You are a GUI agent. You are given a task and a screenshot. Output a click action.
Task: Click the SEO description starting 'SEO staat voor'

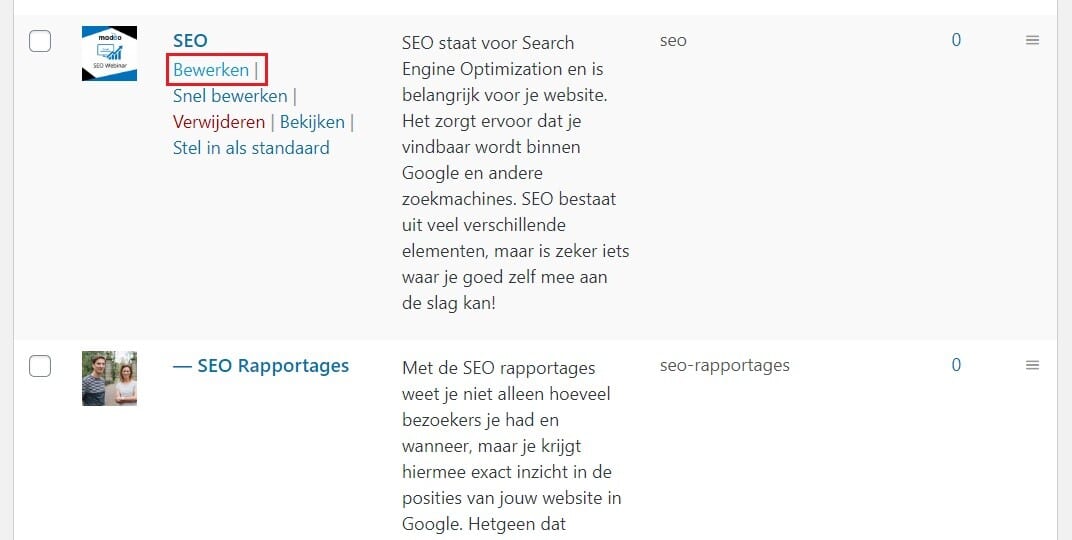coord(515,173)
